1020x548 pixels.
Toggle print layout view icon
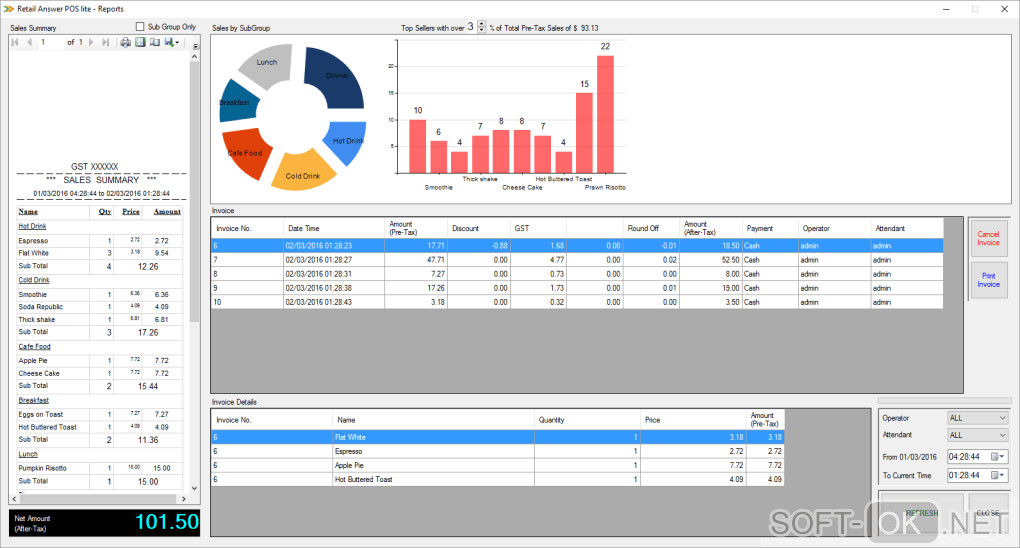coord(140,42)
